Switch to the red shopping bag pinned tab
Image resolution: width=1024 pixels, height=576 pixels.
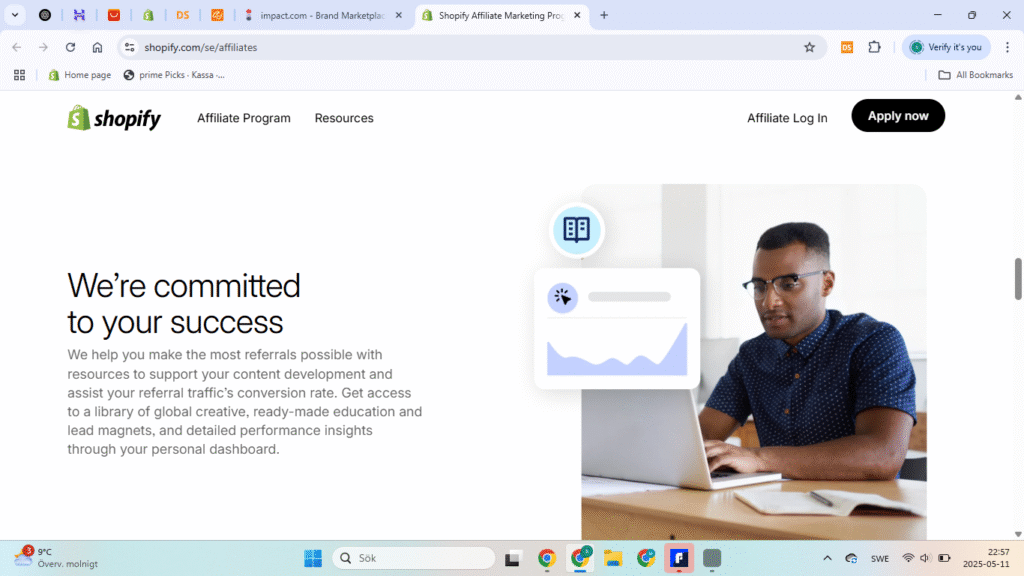[114, 15]
